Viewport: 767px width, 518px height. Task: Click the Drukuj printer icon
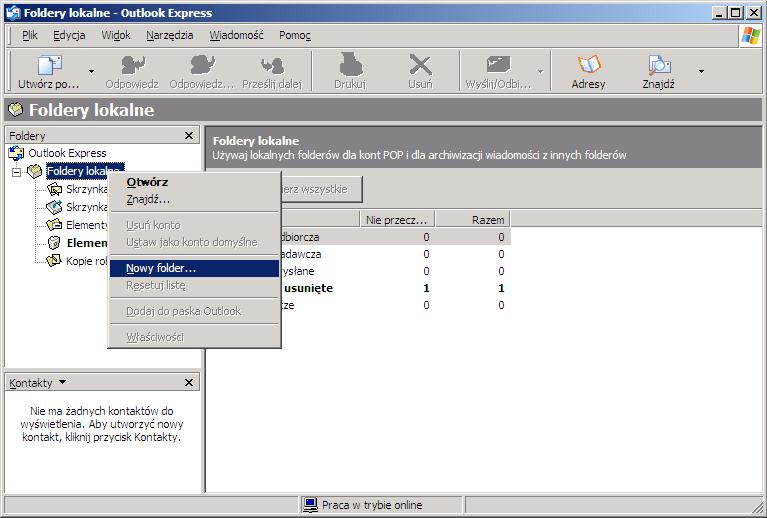point(350,65)
